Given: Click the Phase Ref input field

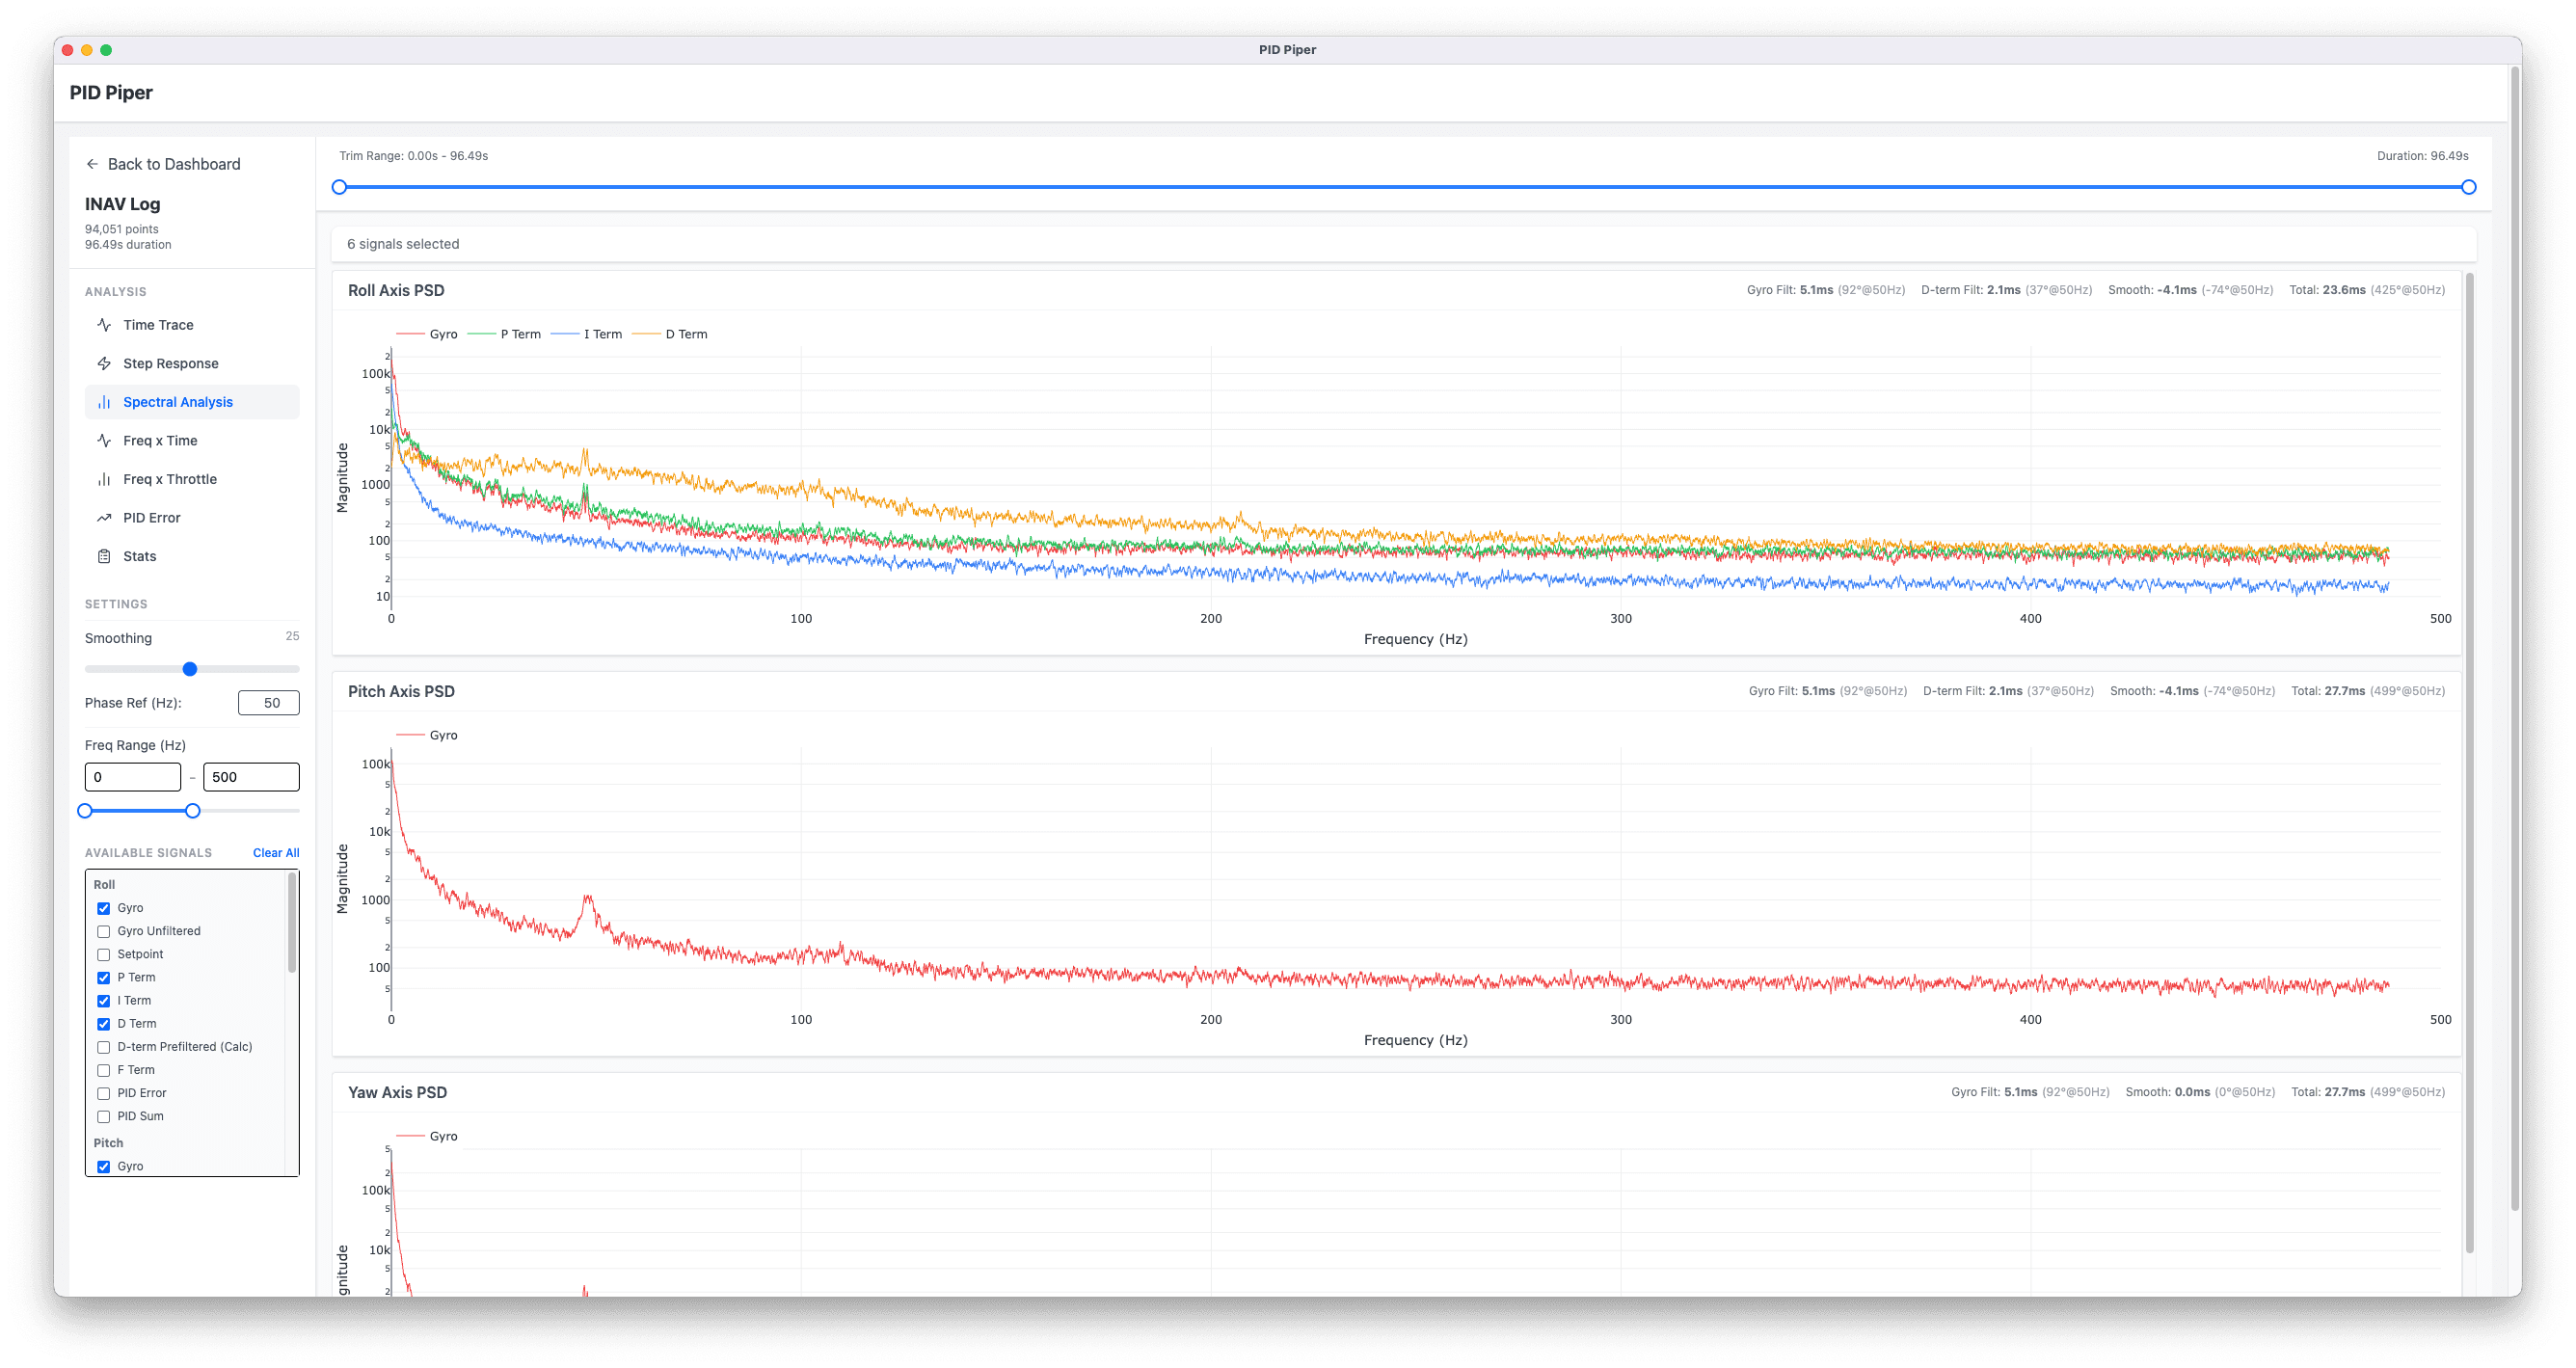Looking at the screenshot, I should [268, 703].
